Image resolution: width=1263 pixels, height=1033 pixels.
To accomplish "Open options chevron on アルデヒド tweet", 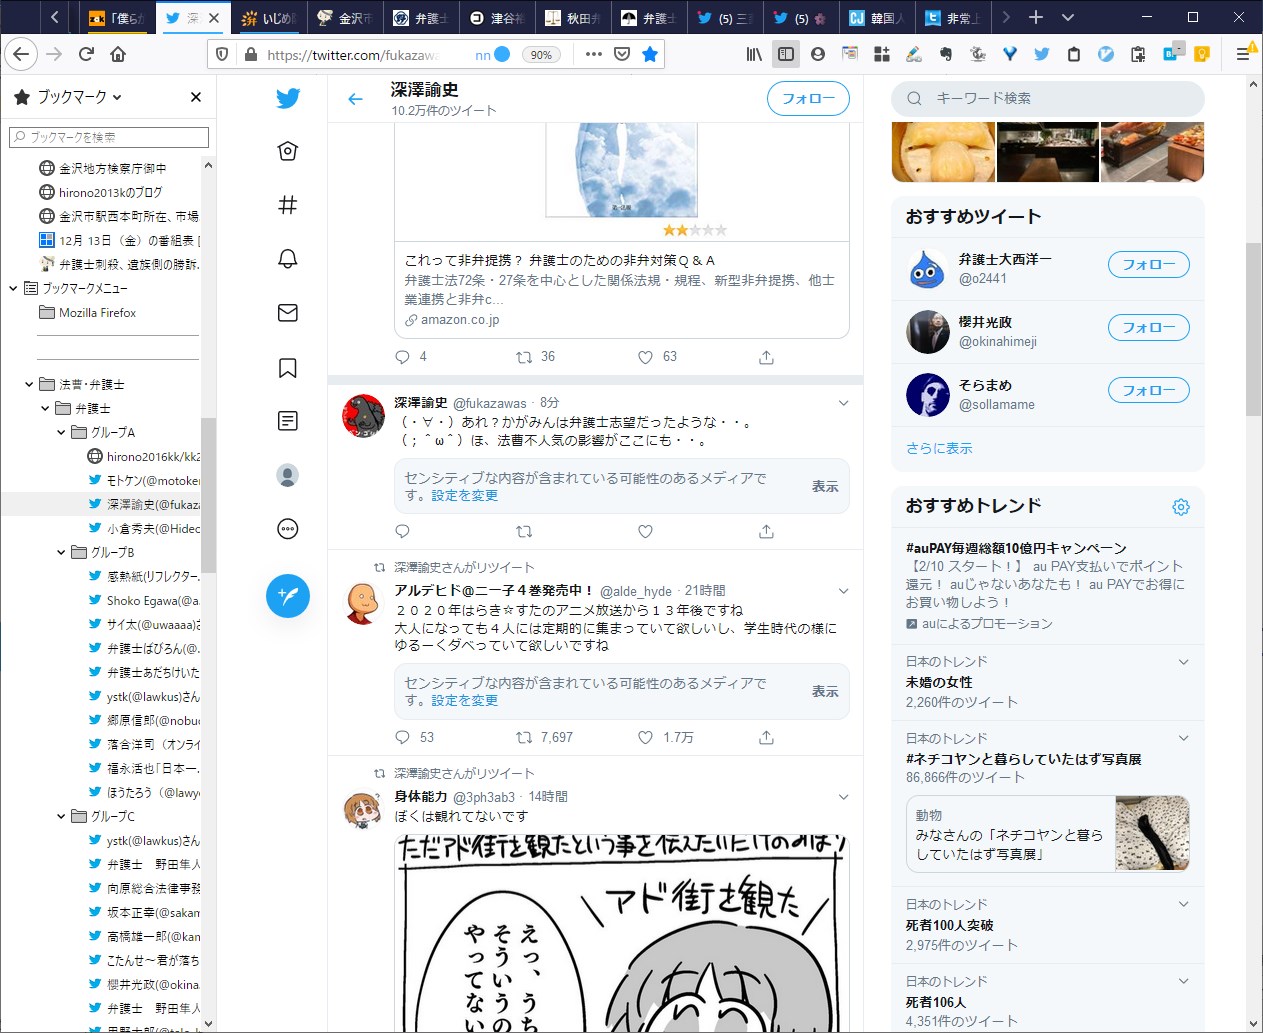I will click(x=843, y=591).
